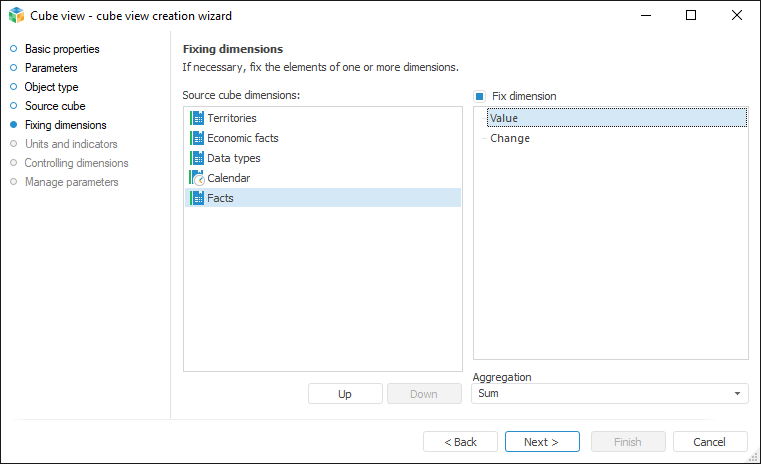Select the Change element in the list
The height and width of the screenshot is (464, 761).
point(510,138)
